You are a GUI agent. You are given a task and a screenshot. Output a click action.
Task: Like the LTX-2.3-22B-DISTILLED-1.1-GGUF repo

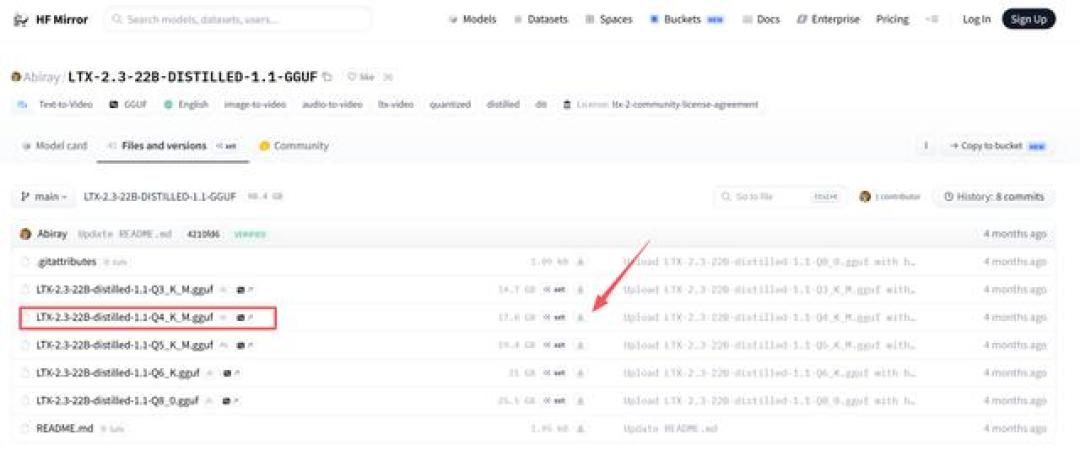tap(362, 77)
